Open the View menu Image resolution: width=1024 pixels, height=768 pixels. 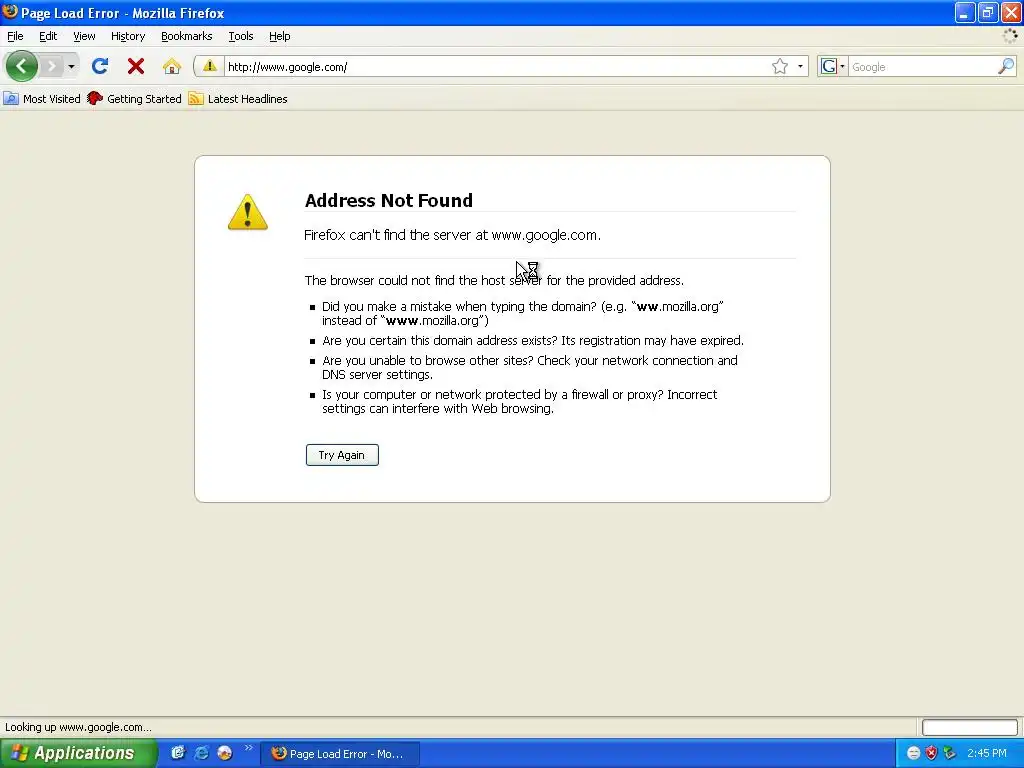84,37
